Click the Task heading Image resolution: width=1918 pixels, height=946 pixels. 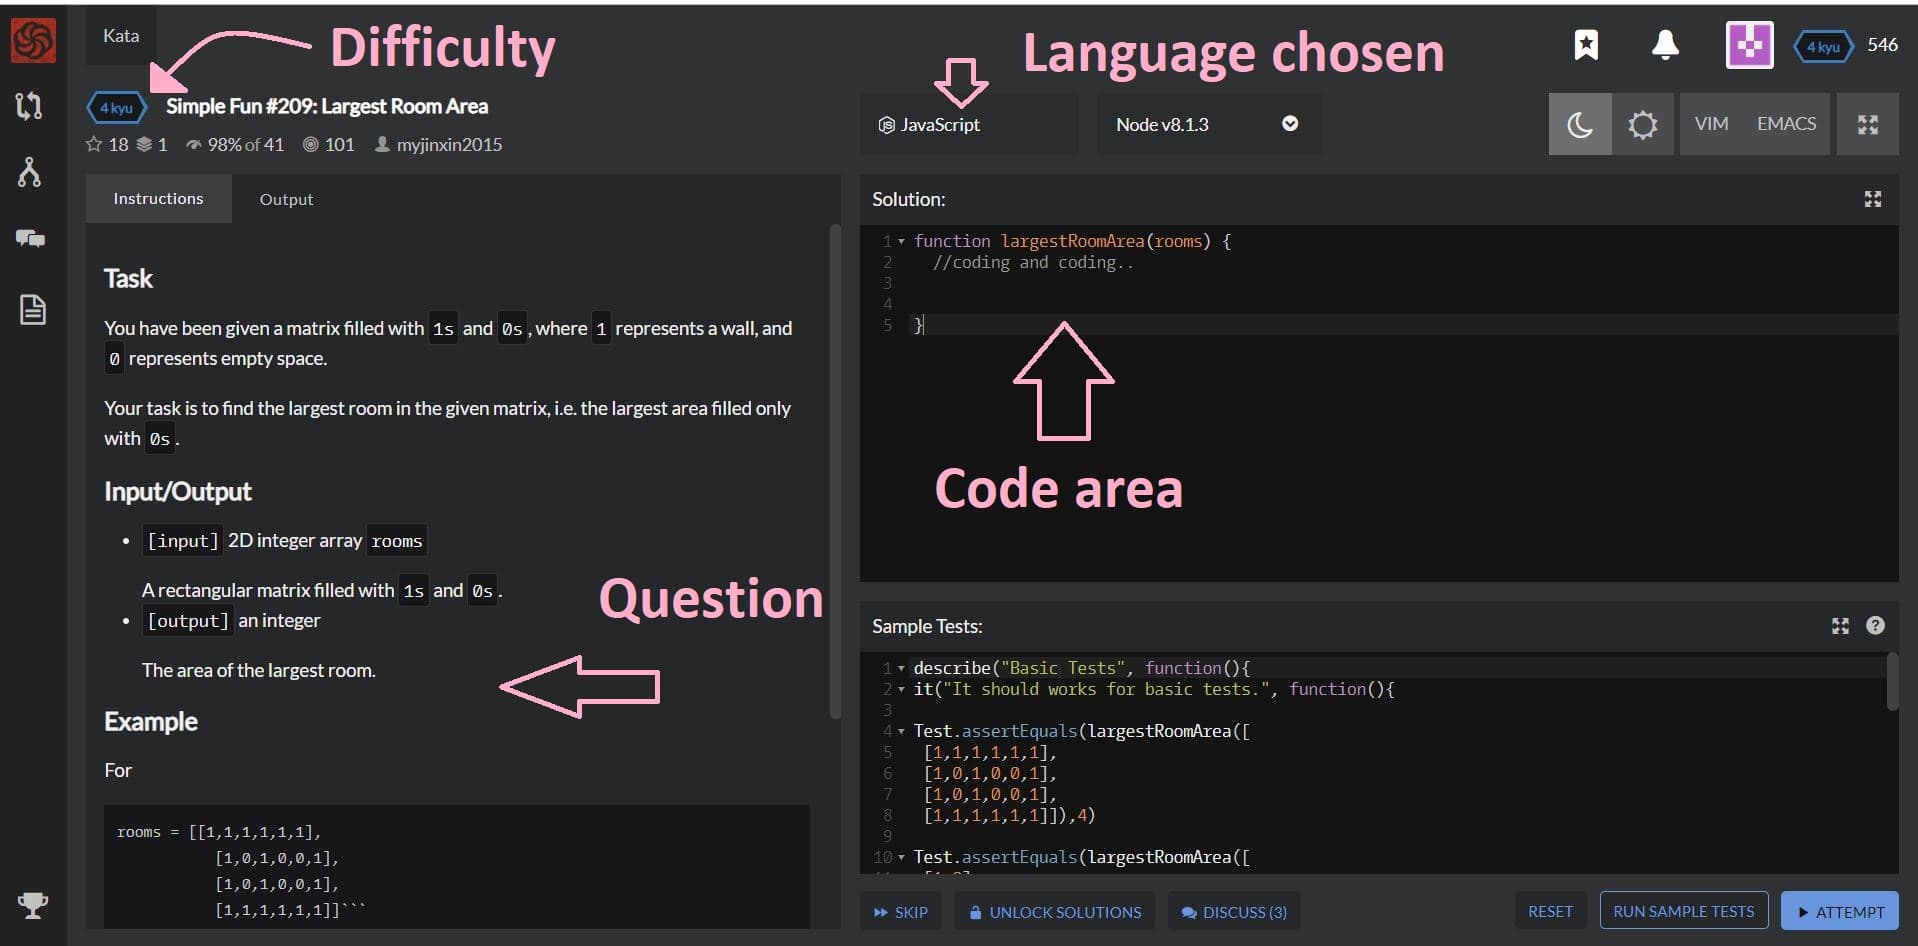click(128, 279)
